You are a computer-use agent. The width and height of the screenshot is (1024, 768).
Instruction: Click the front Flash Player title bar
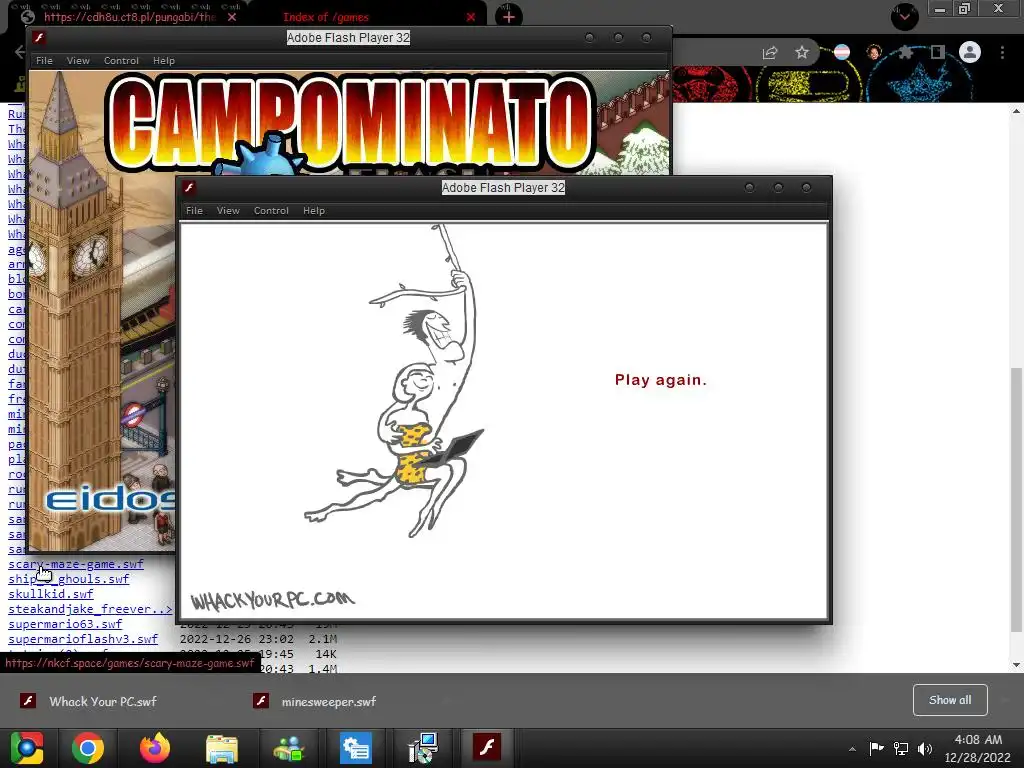pyautogui.click(x=504, y=187)
